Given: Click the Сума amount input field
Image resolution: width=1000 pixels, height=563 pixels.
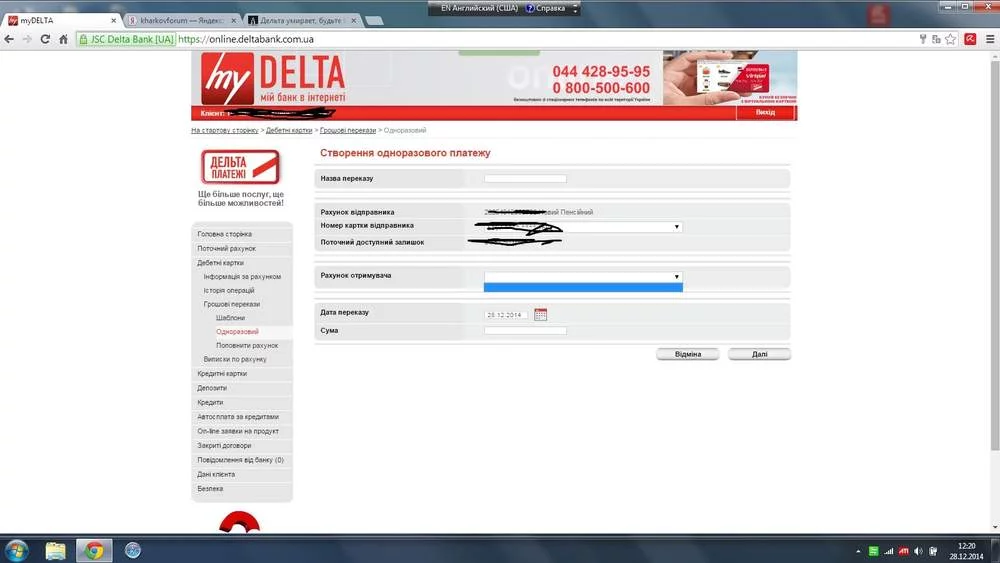Looking at the screenshot, I should click(525, 330).
